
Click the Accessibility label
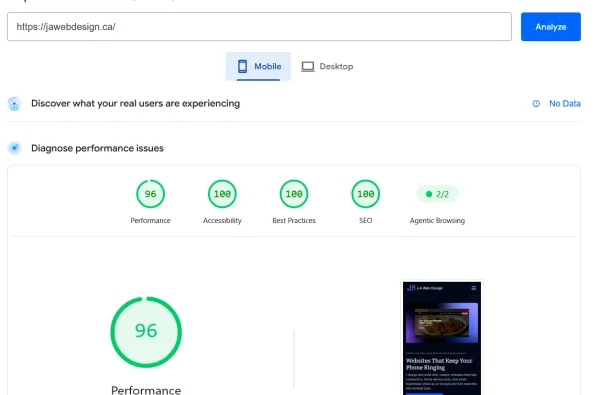coord(222,220)
